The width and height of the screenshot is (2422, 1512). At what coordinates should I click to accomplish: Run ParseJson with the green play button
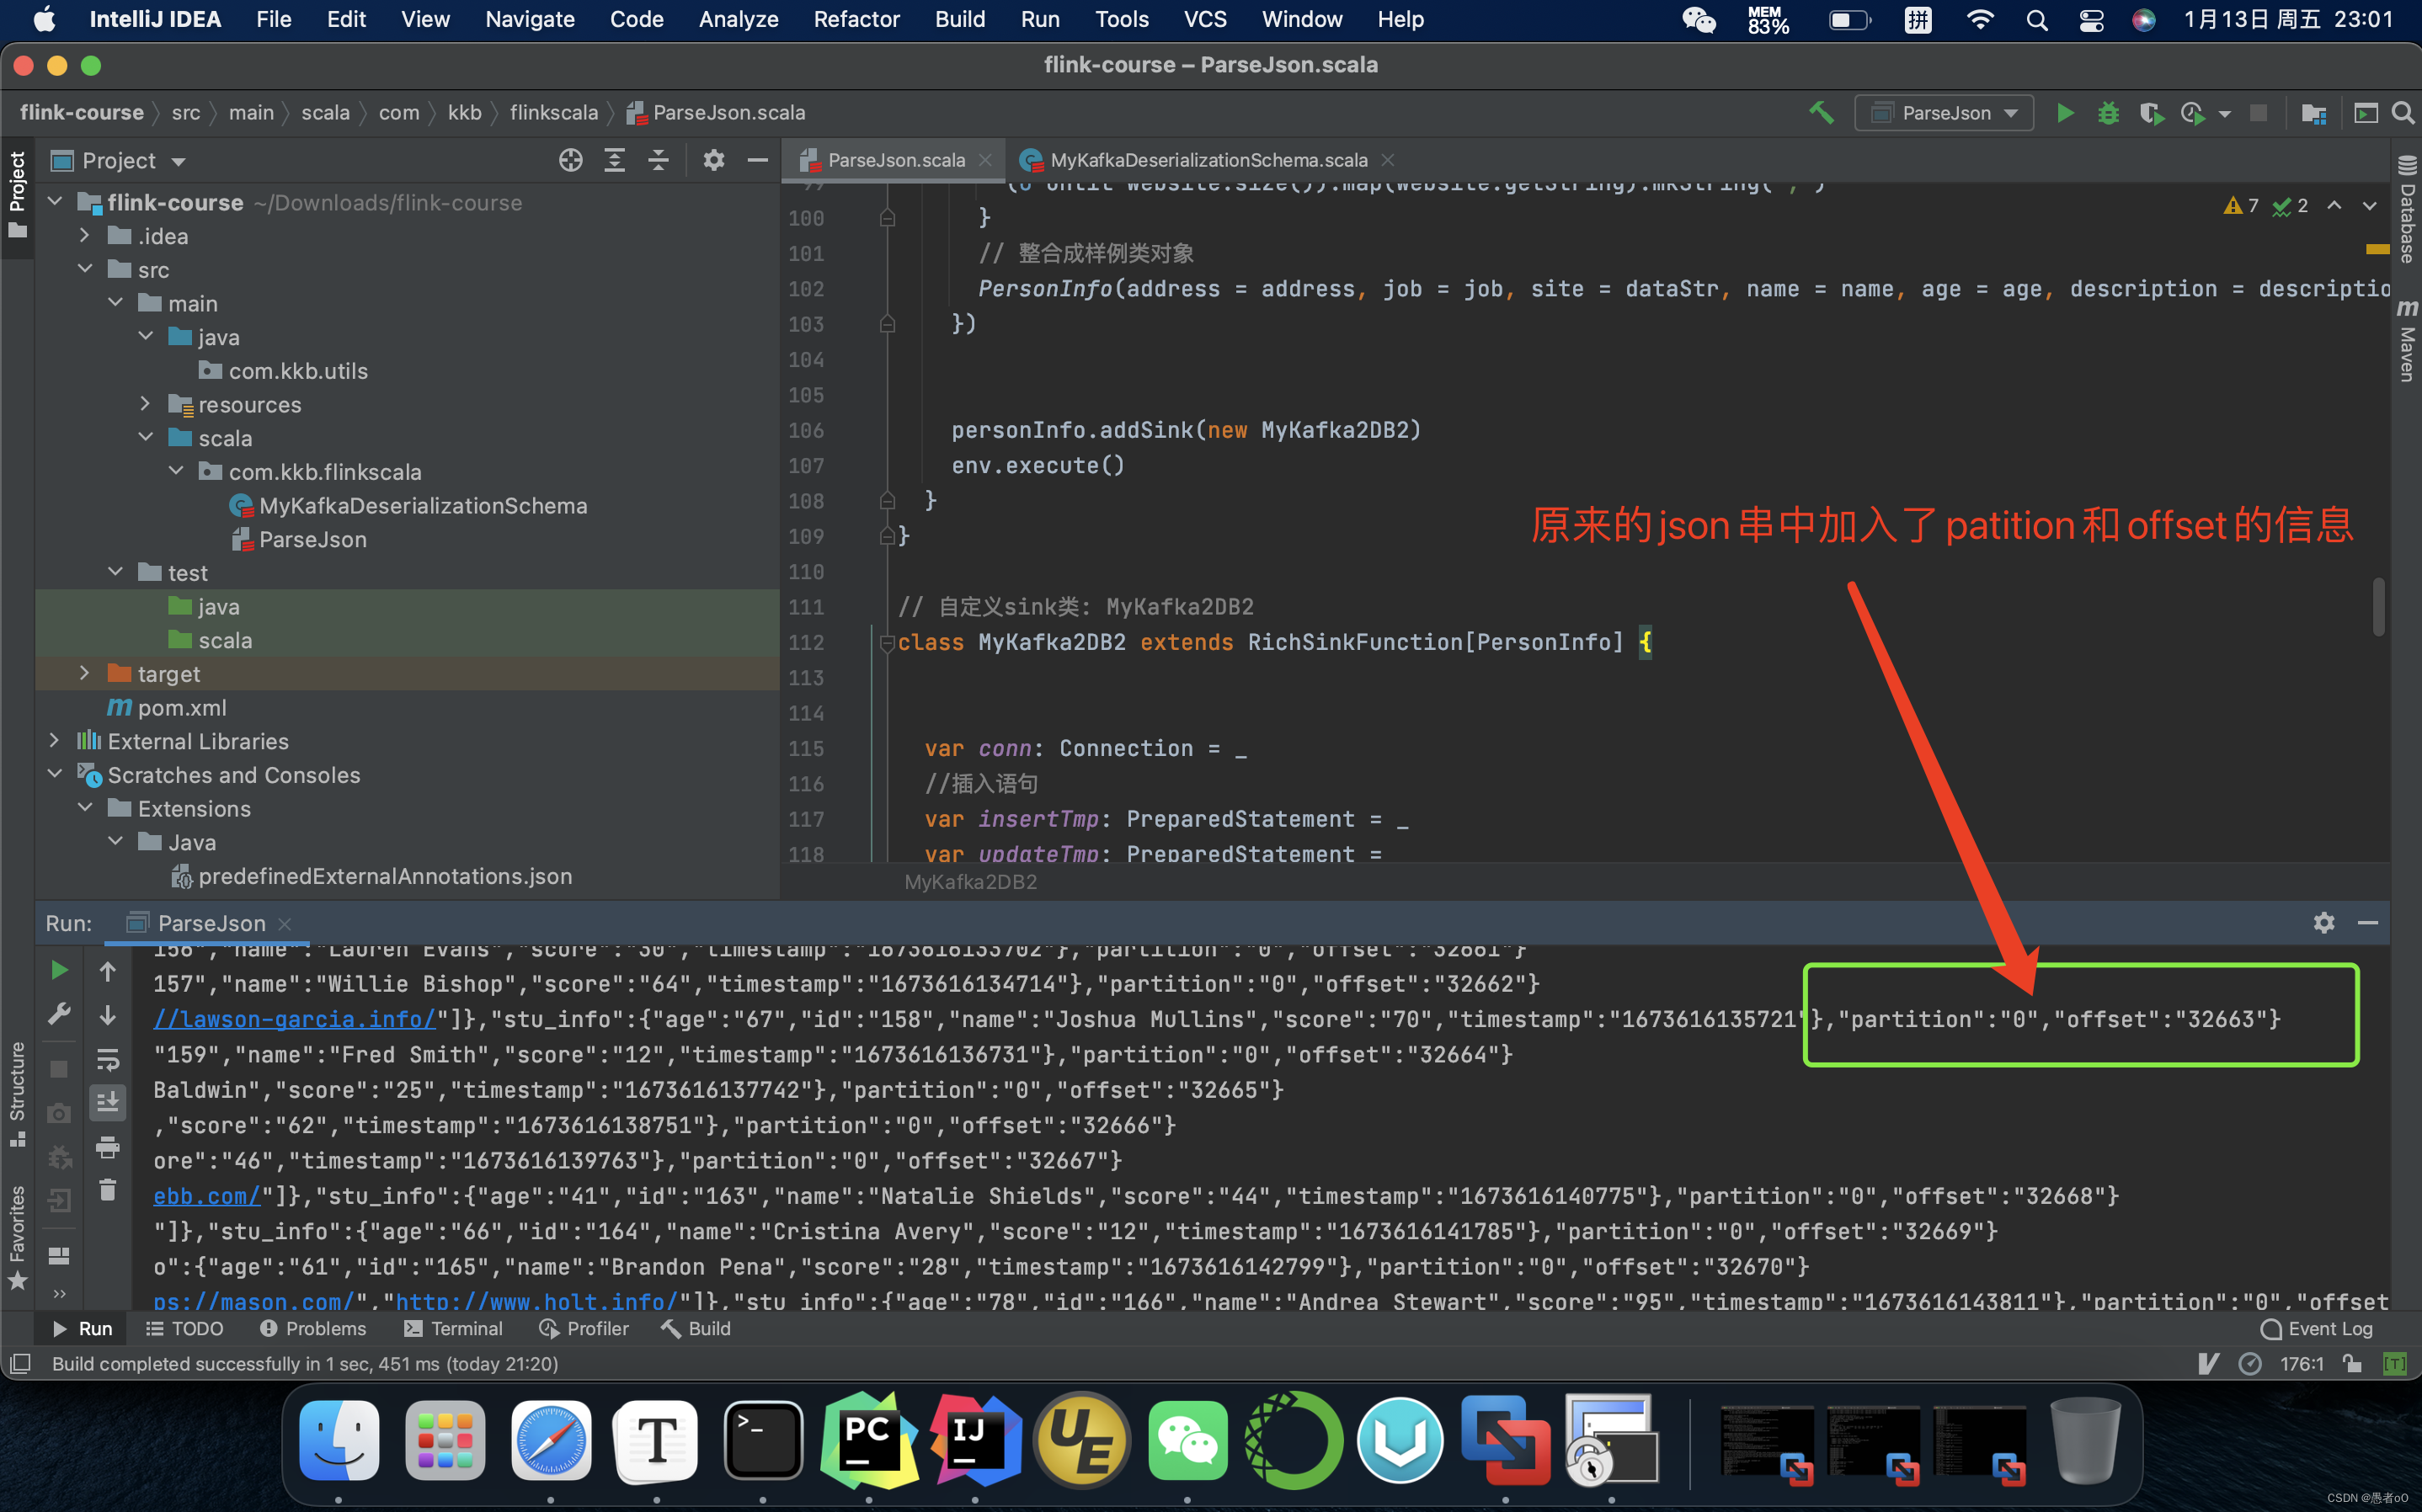[2065, 113]
